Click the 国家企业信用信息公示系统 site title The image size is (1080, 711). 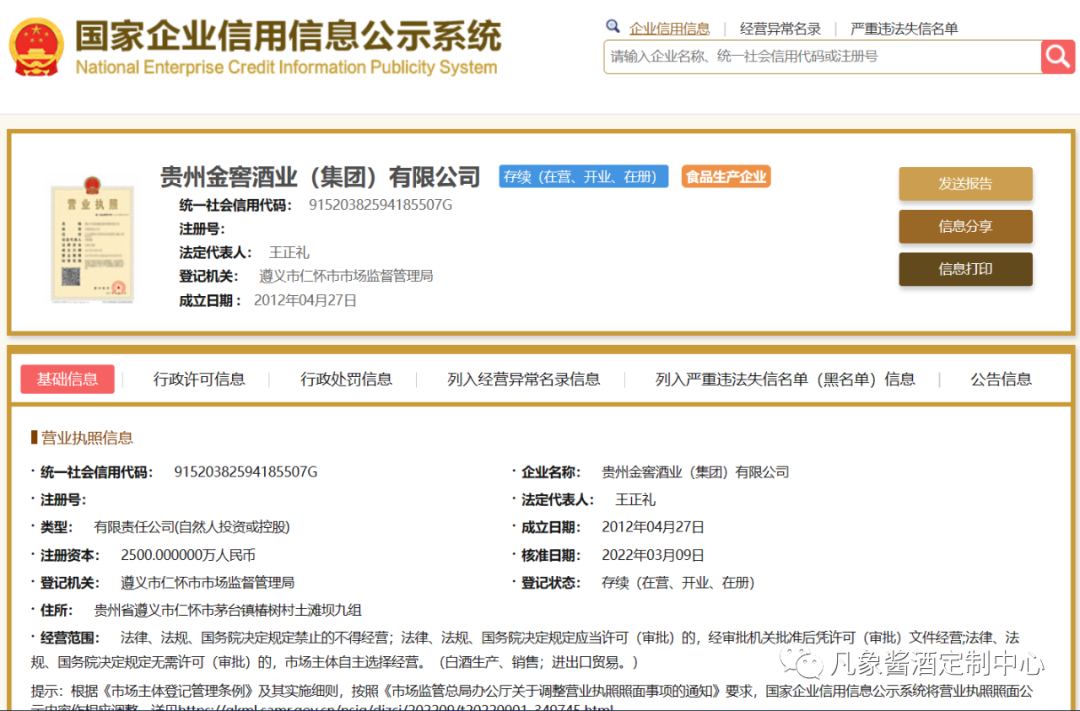288,36
